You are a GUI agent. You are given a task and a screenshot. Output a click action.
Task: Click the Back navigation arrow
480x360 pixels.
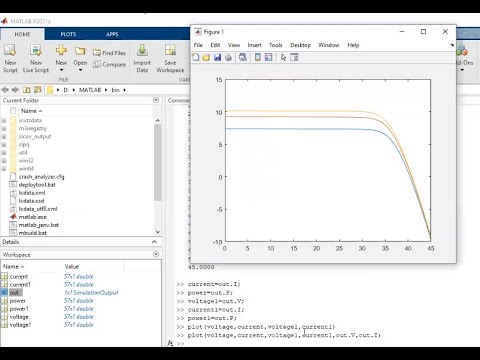5,90
